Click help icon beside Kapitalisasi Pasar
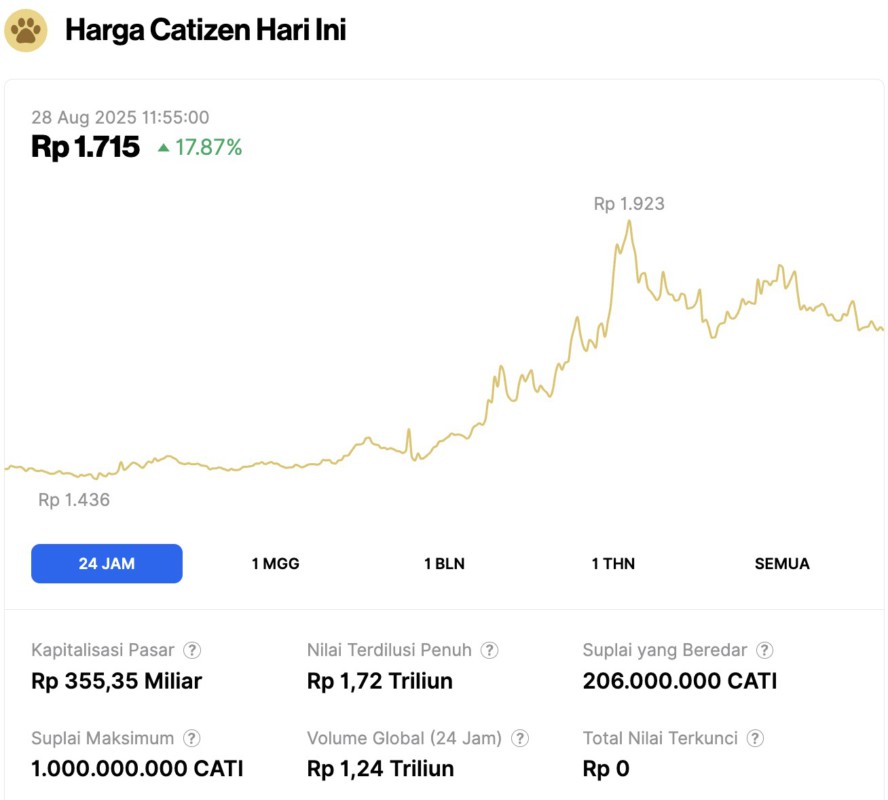 pos(192,650)
